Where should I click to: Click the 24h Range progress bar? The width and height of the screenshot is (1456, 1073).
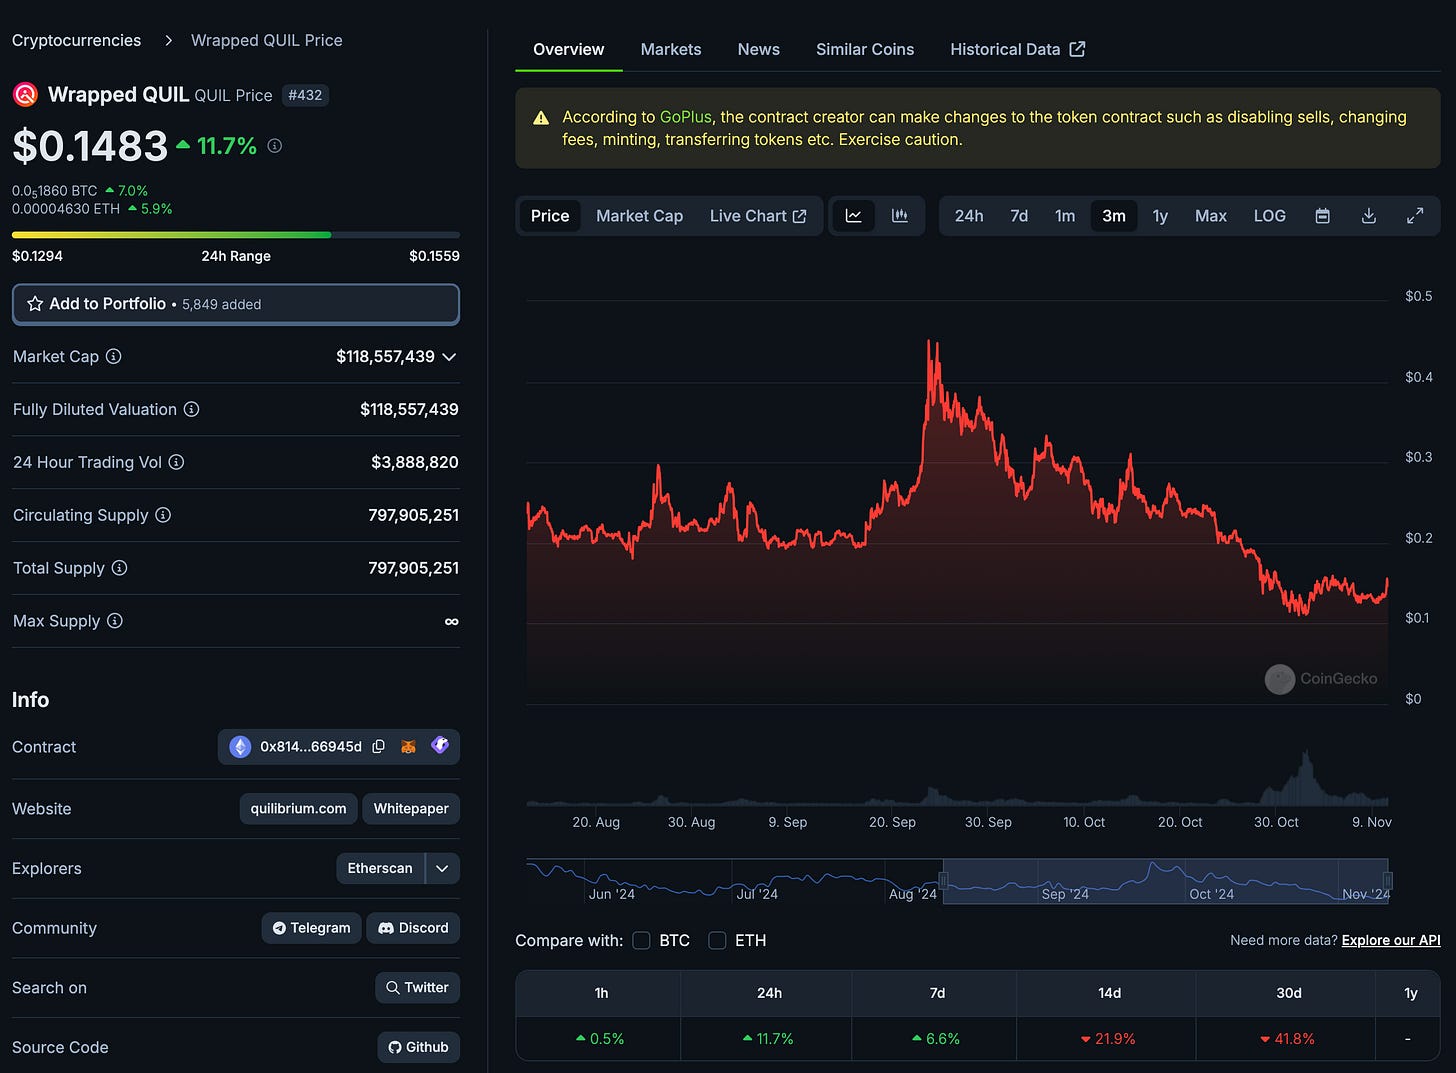click(x=236, y=235)
